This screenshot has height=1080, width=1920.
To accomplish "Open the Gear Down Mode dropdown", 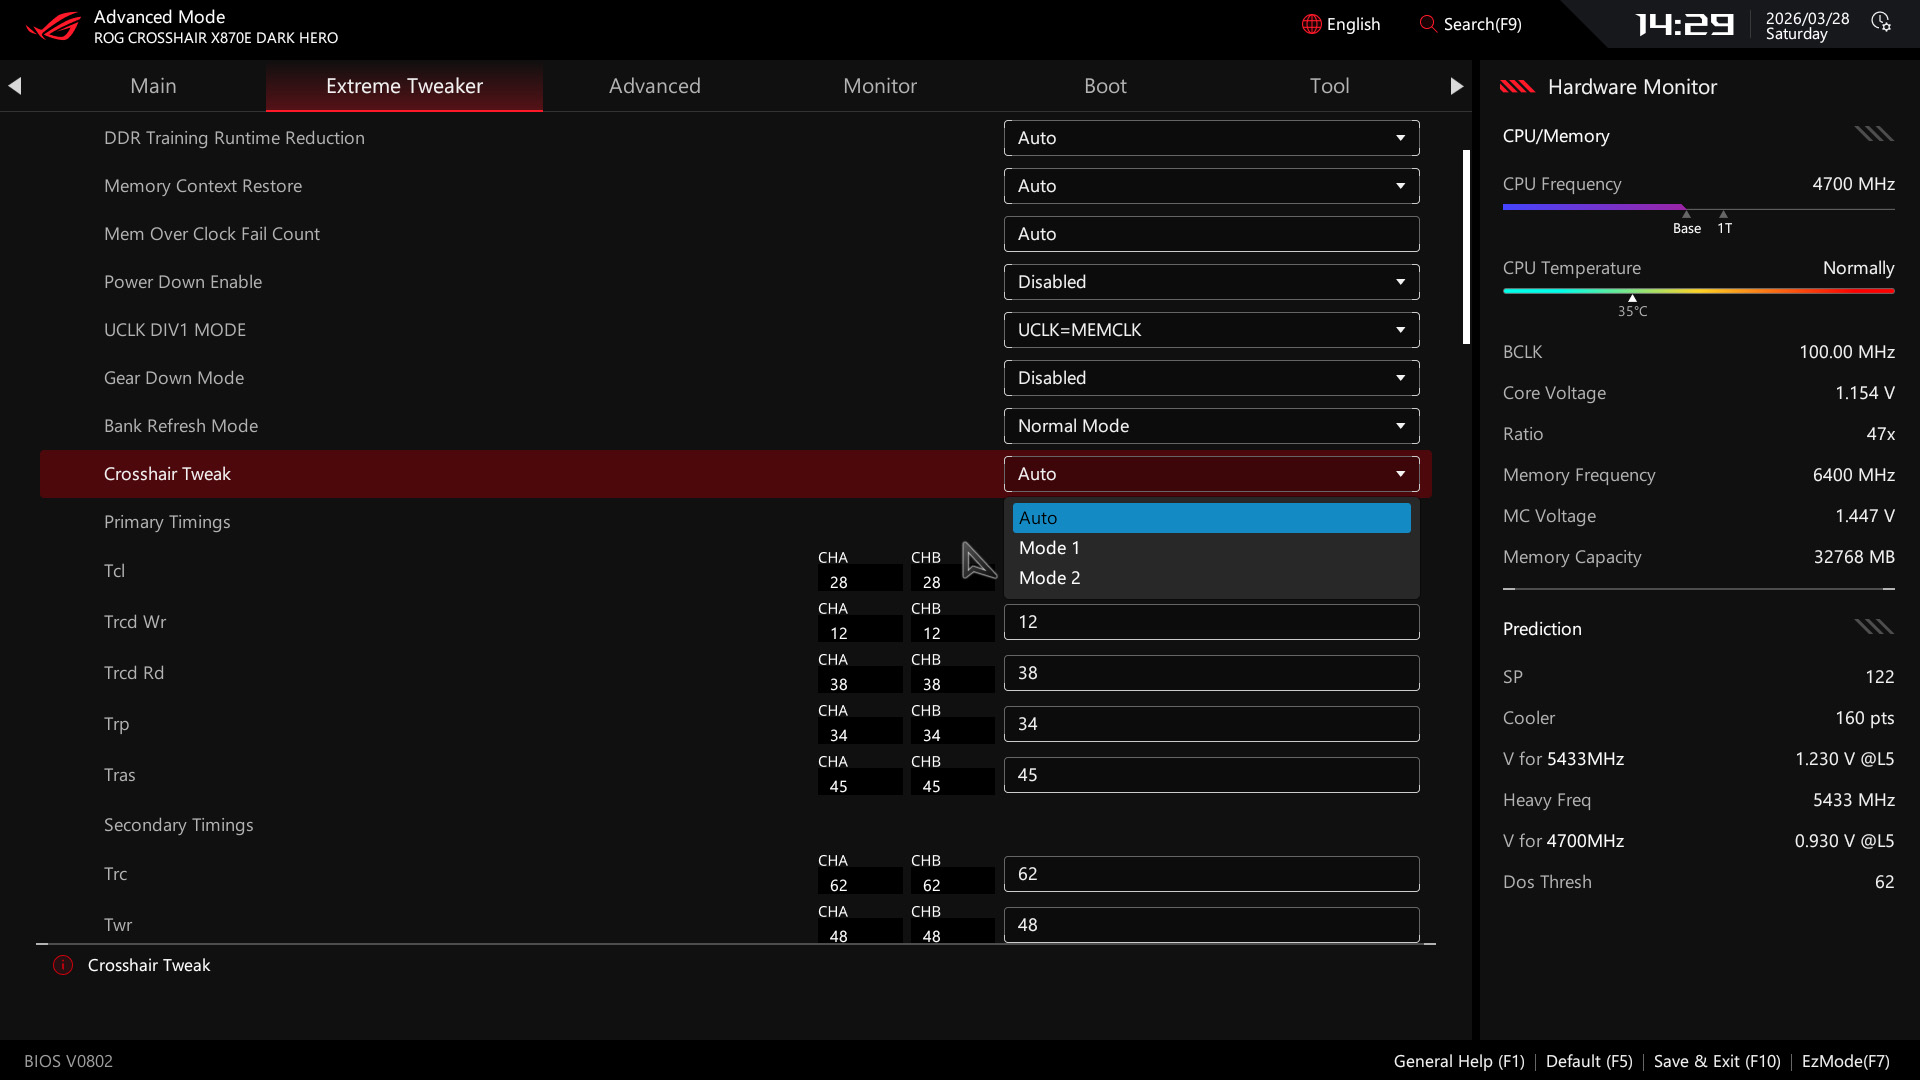I will coord(1210,378).
